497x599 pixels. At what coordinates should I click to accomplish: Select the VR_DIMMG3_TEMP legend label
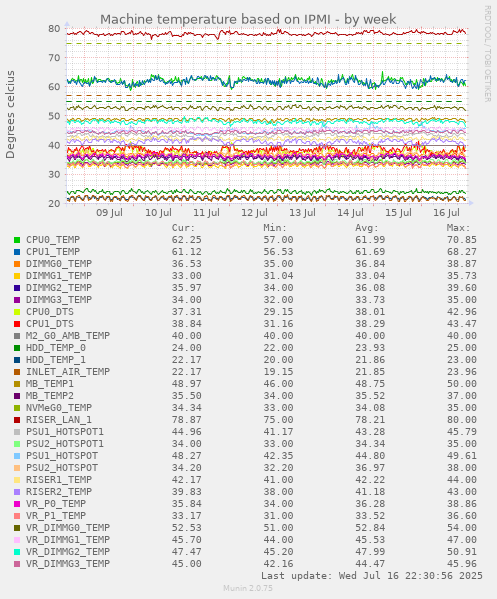(68, 564)
